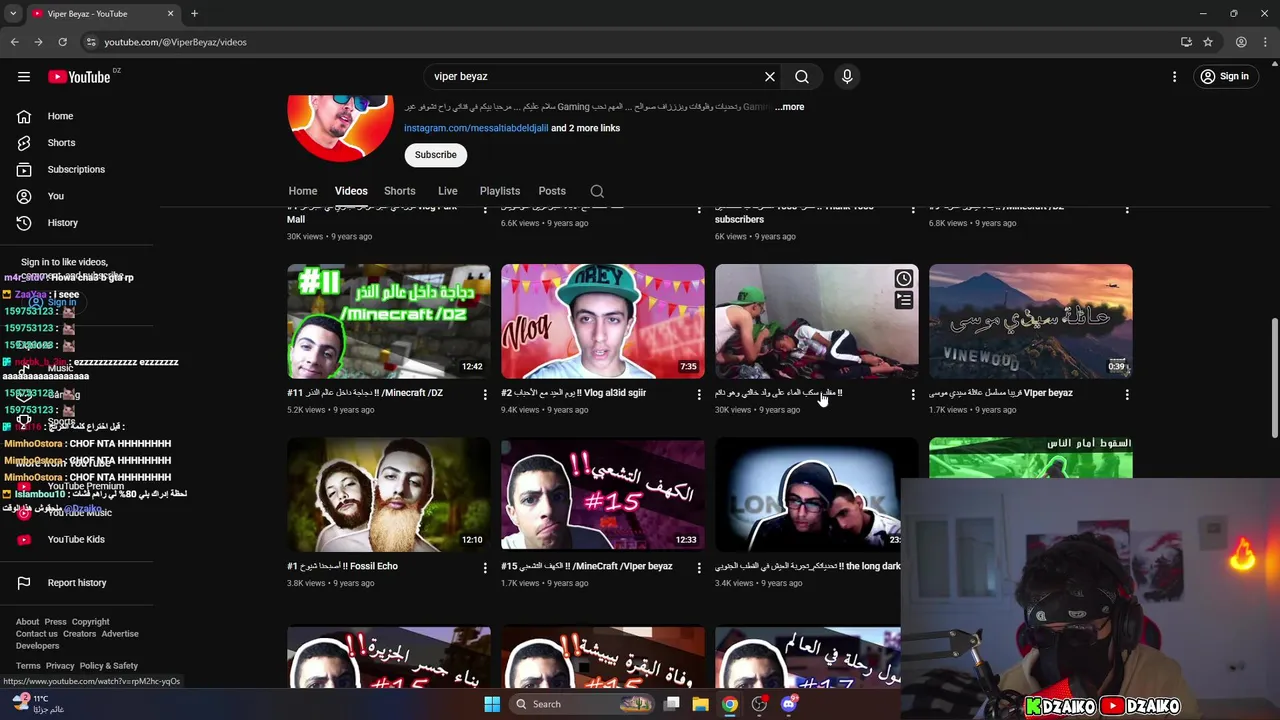Open the Windows Start menu
This screenshot has height=720, width=1280.
(492, 704)
